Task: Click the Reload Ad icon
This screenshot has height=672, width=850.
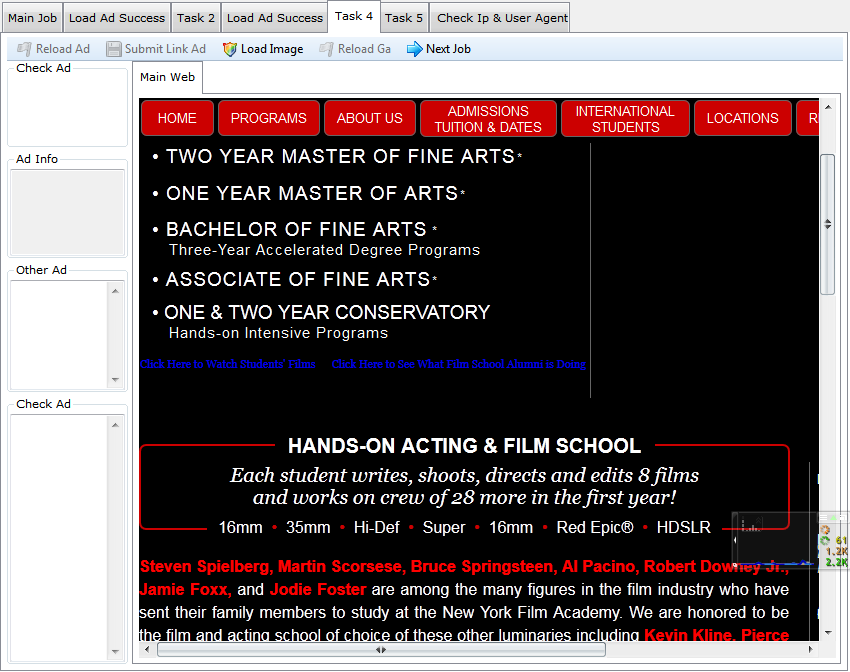Action: tap(23, 49)
